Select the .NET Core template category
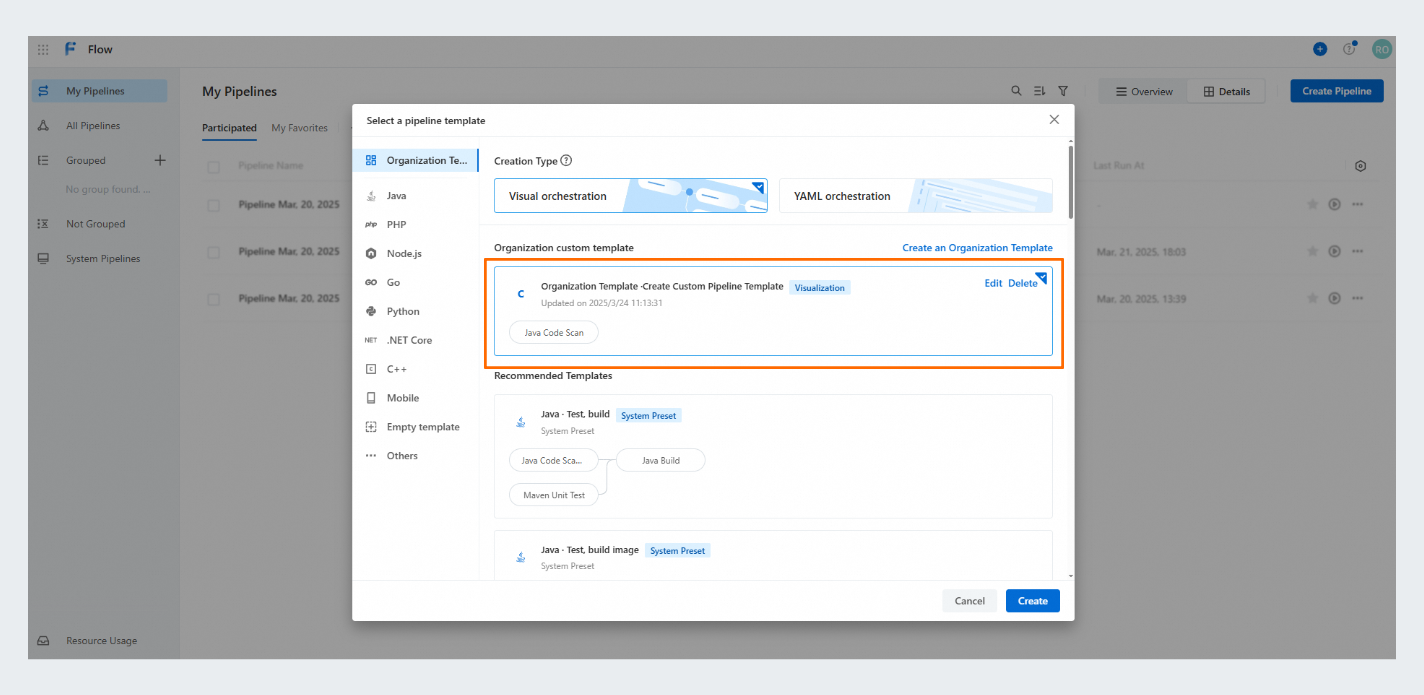 tap(416, 340)
